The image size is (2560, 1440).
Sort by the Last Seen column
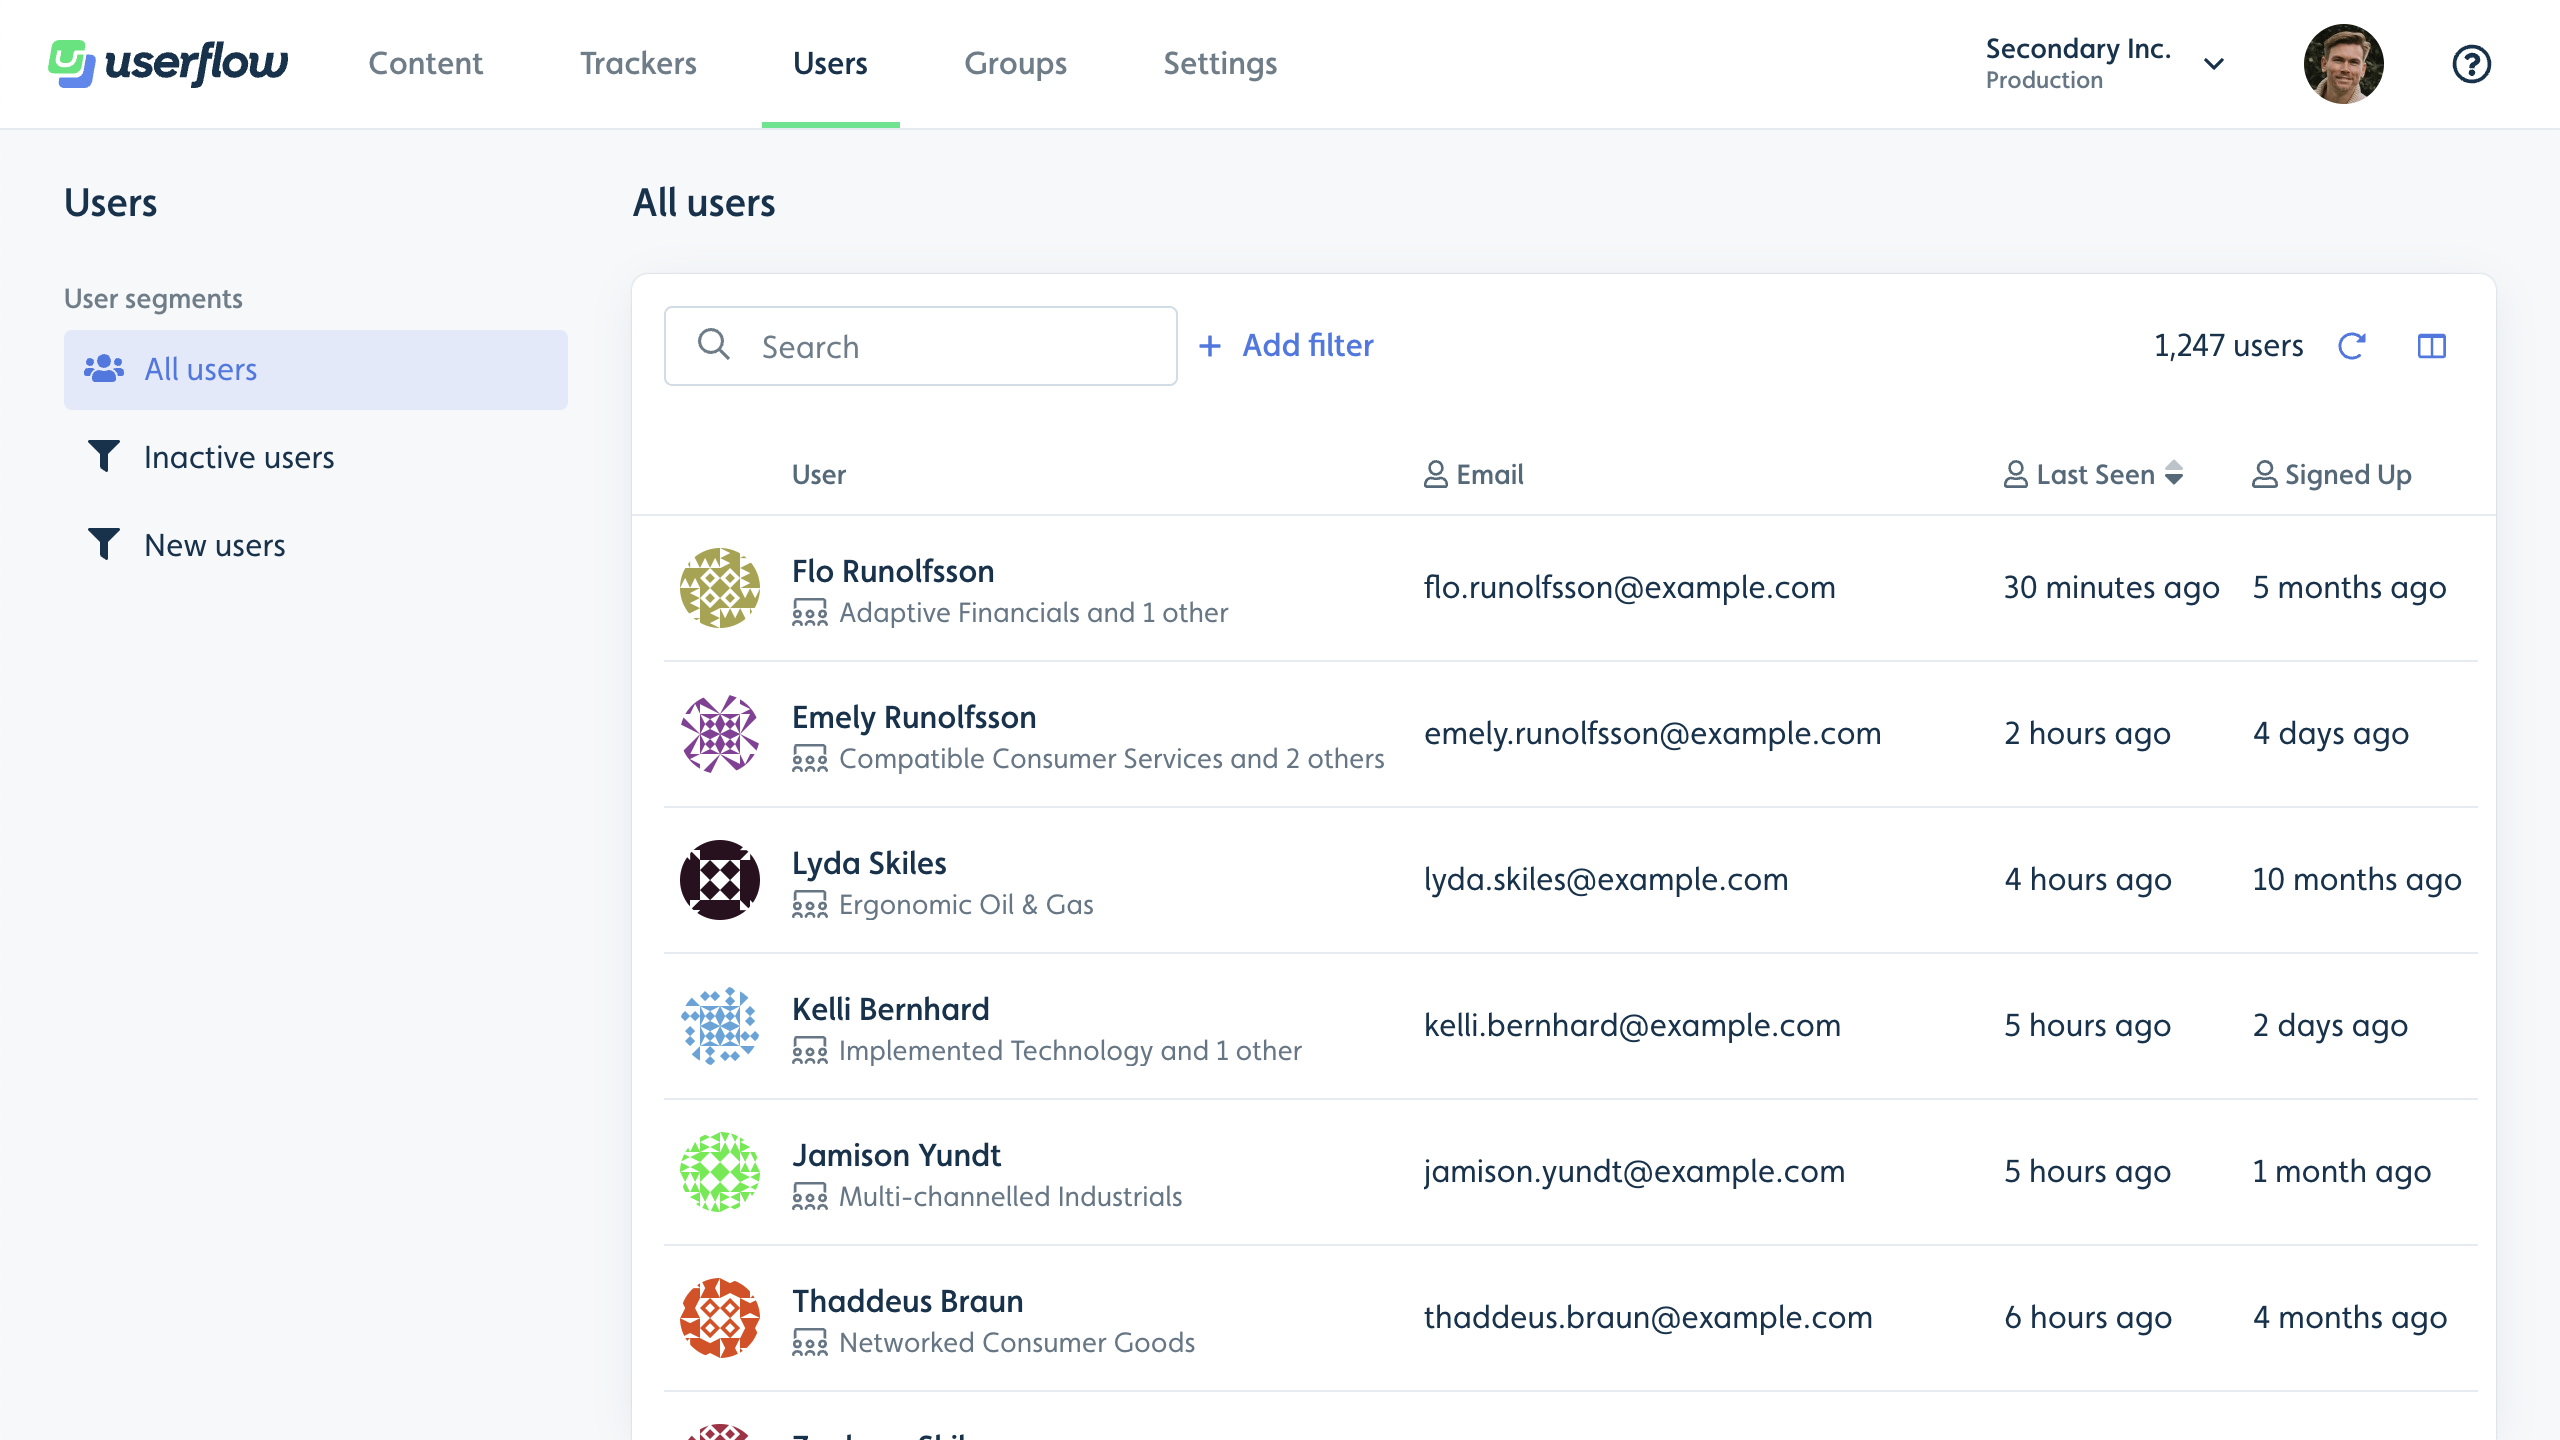2094,474
